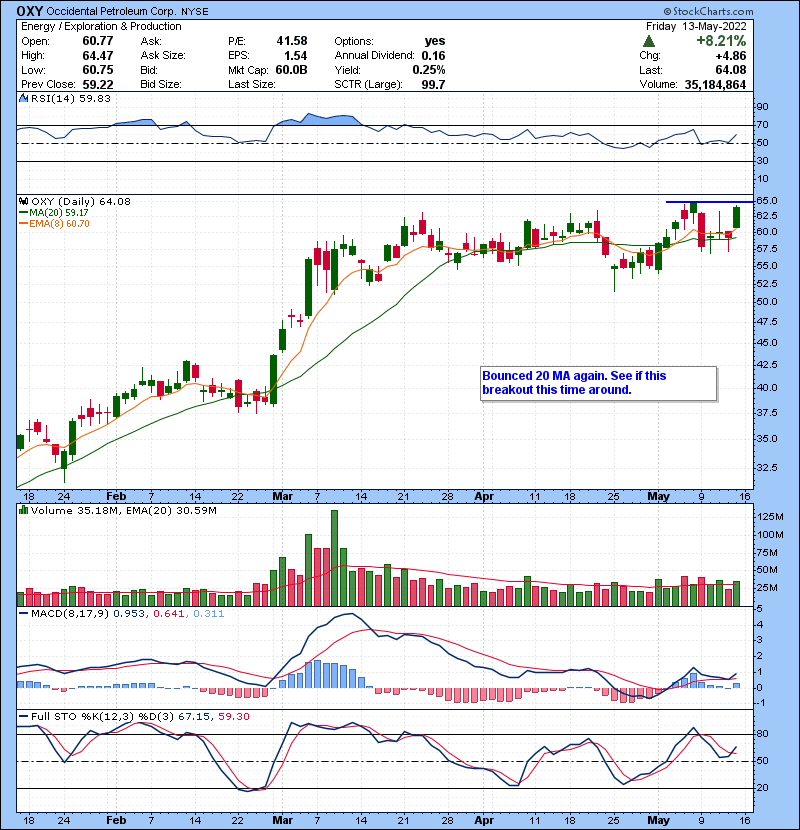Click the MACD(8,17,9) indicator label
The image size is (800, 830).
(x=70, y=614)
